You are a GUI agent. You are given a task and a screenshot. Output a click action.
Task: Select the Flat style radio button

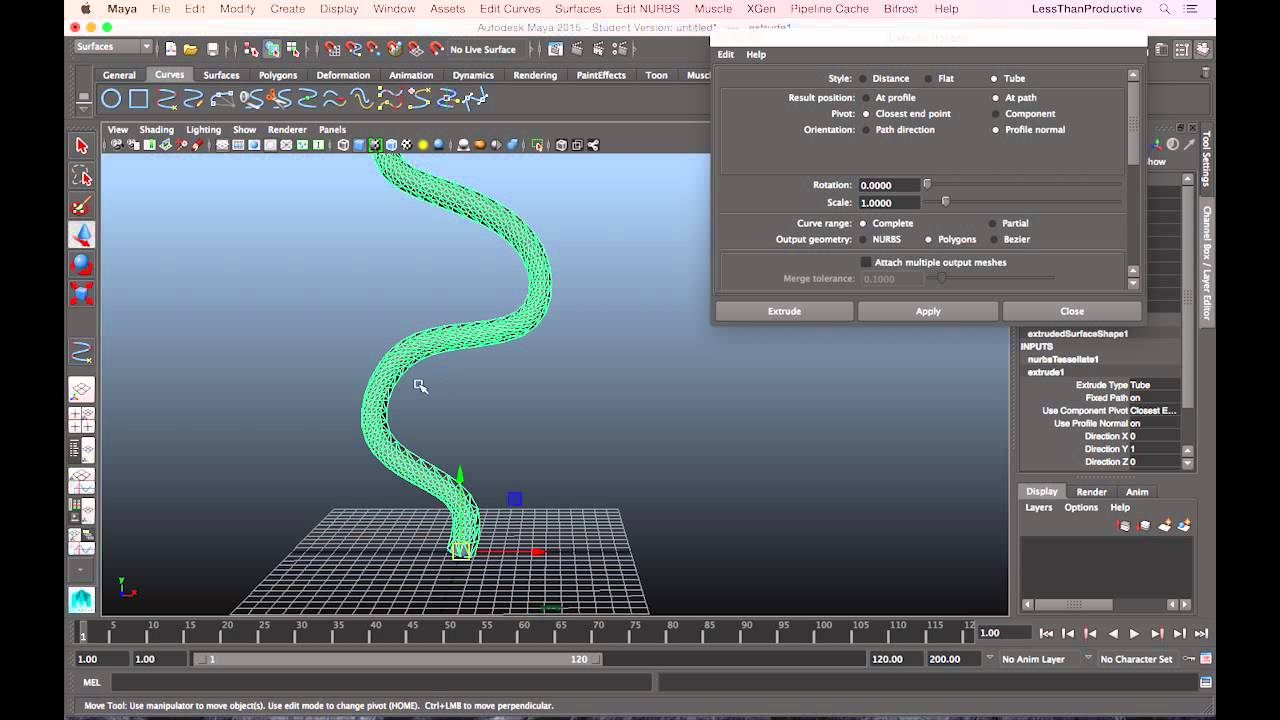tap(928, 79)
